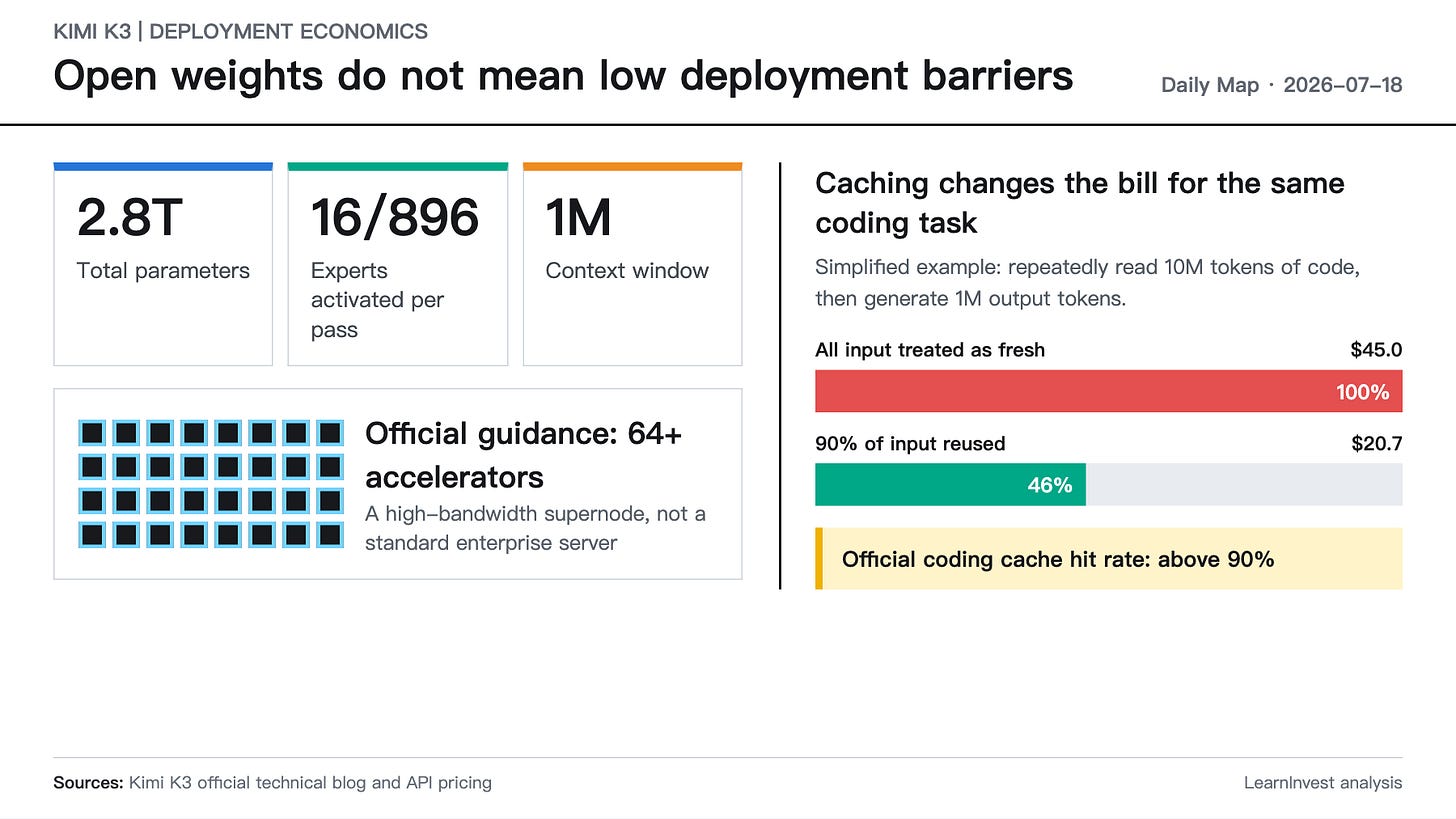This screenshot has height=819, width=1456.
Task: Select the '1M' context window value
Action: click(x=578, y=218)
